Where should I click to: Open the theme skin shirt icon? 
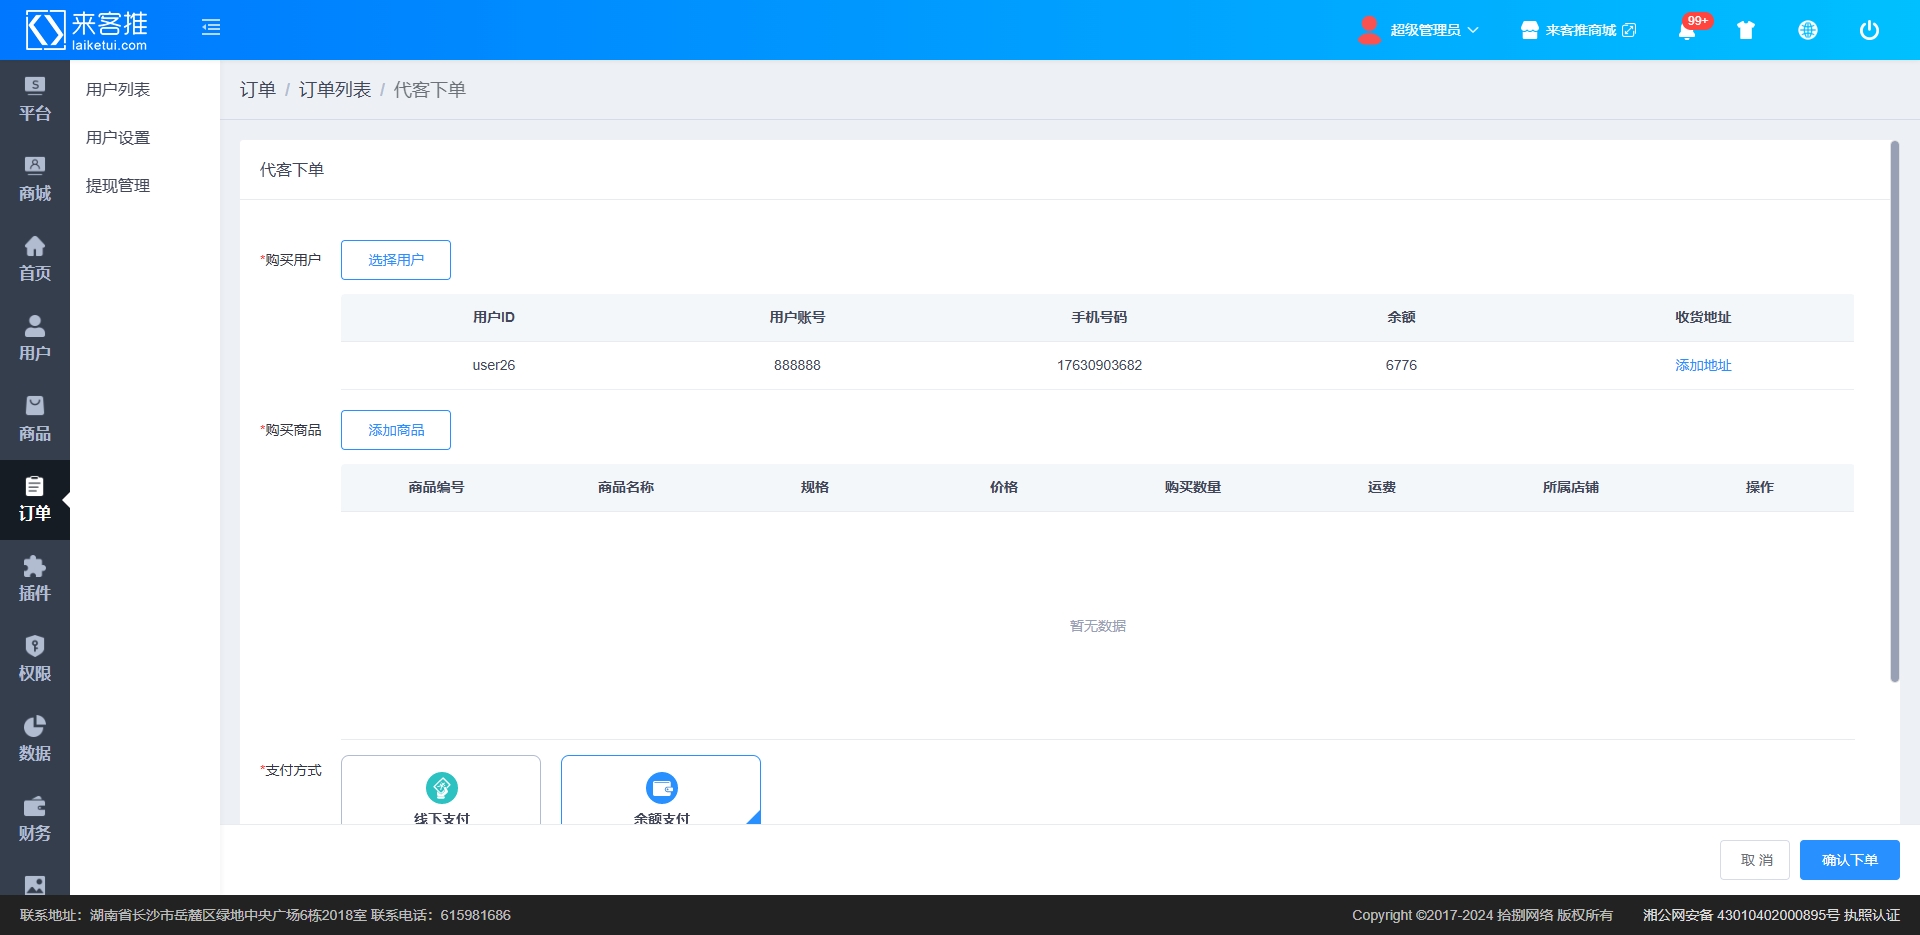tap(1746, 30)
